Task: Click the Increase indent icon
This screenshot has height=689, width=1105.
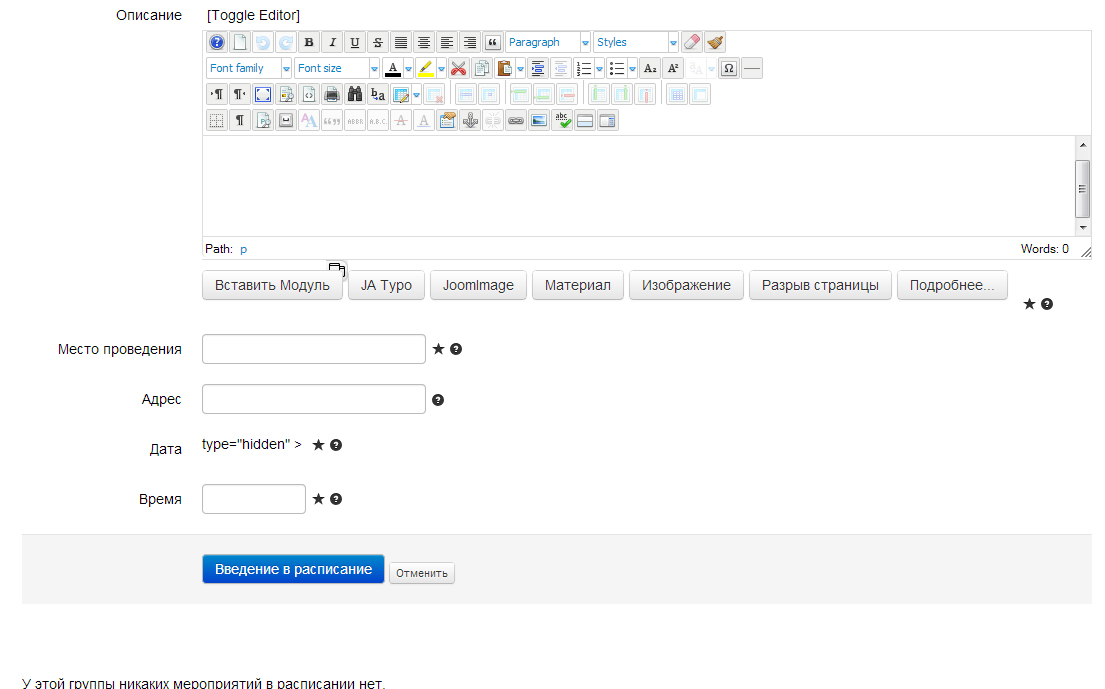Action: pos(538,68)
